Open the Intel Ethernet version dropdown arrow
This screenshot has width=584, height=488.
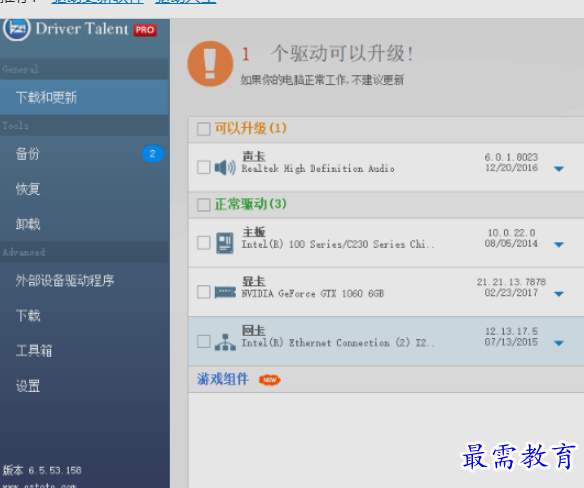click(x=559, y=343)
